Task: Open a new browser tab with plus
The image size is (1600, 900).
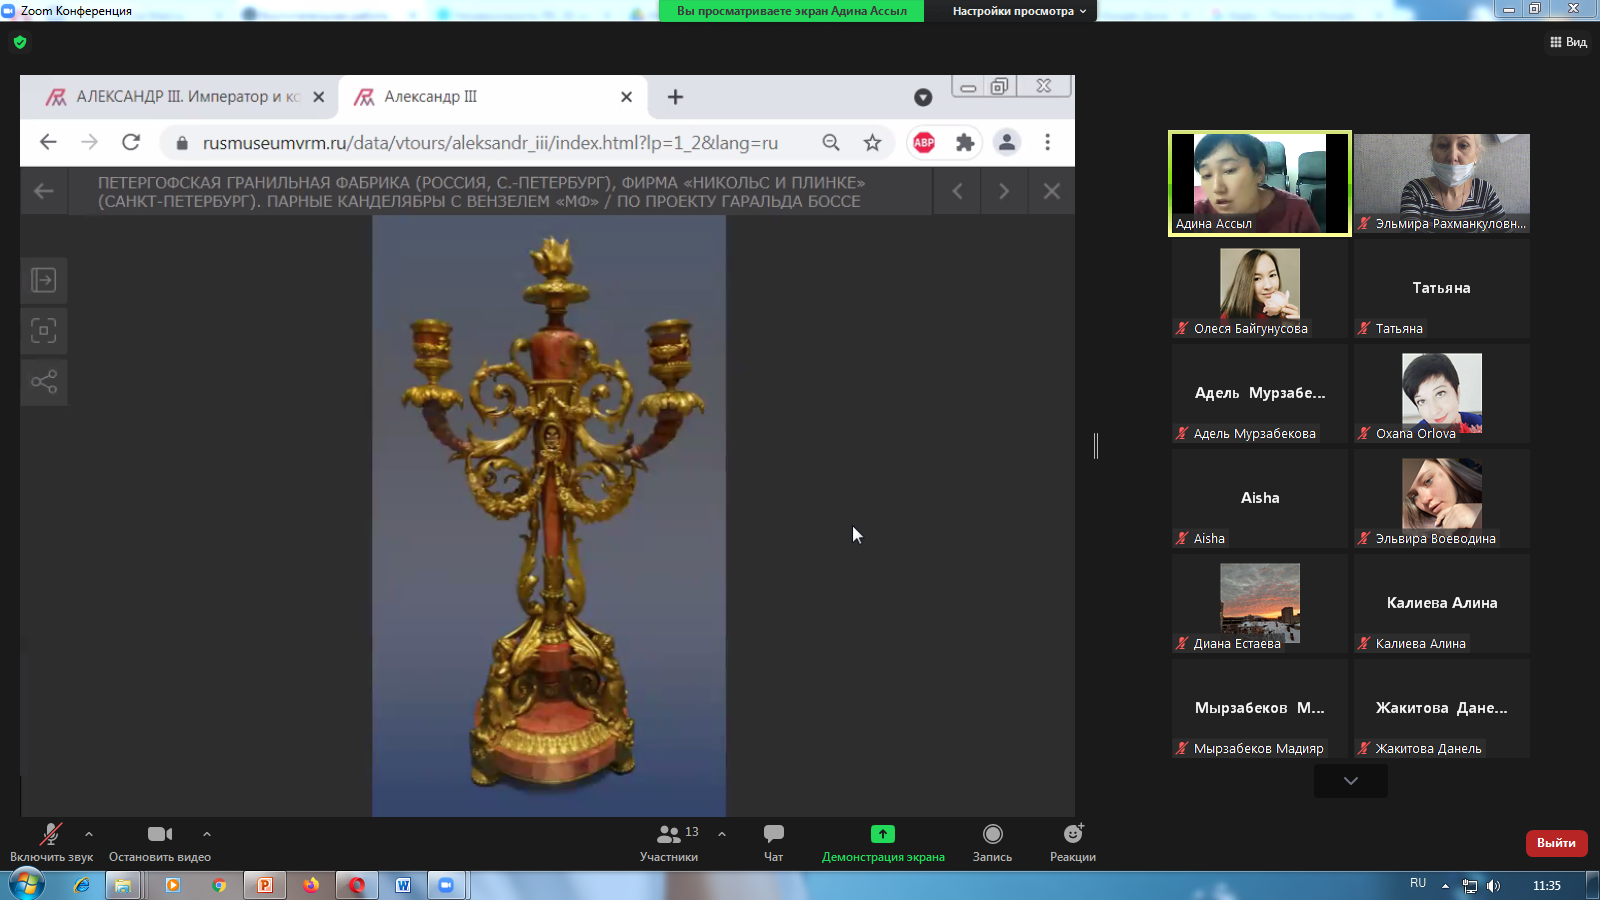Action: 675,97
